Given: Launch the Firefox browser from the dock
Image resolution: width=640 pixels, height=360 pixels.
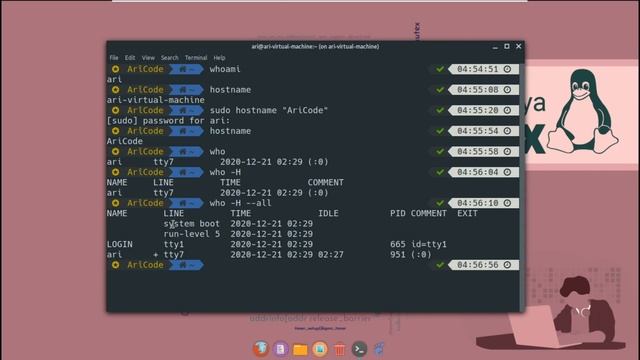Looking at the screenshot, I should pyautogui.click(x=261, y=349).
